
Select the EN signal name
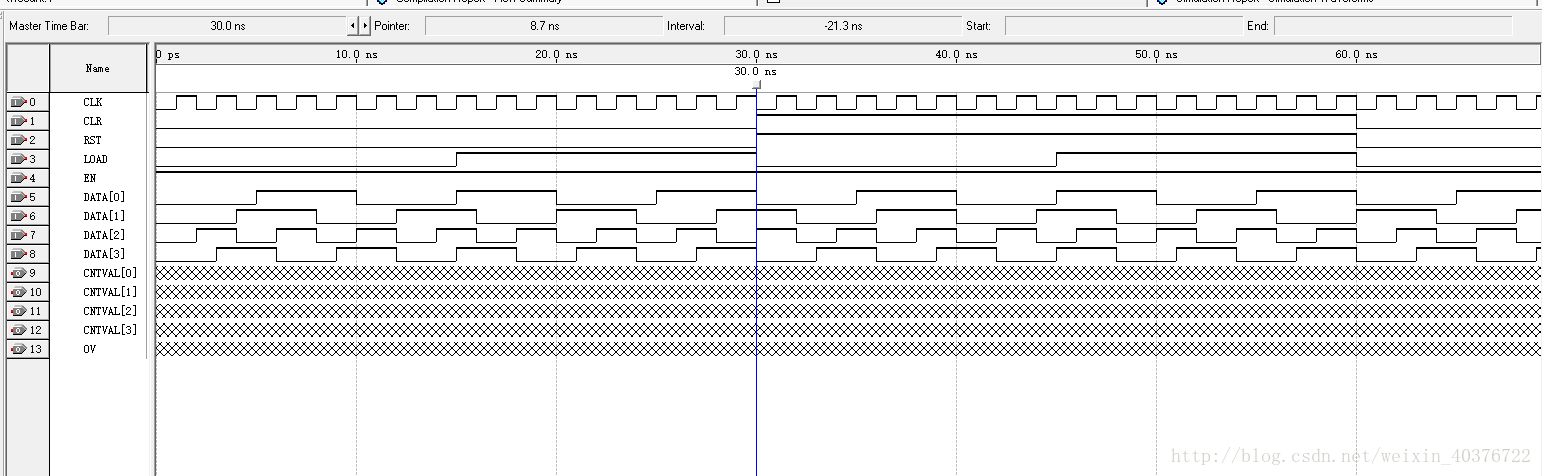point(90,178)
